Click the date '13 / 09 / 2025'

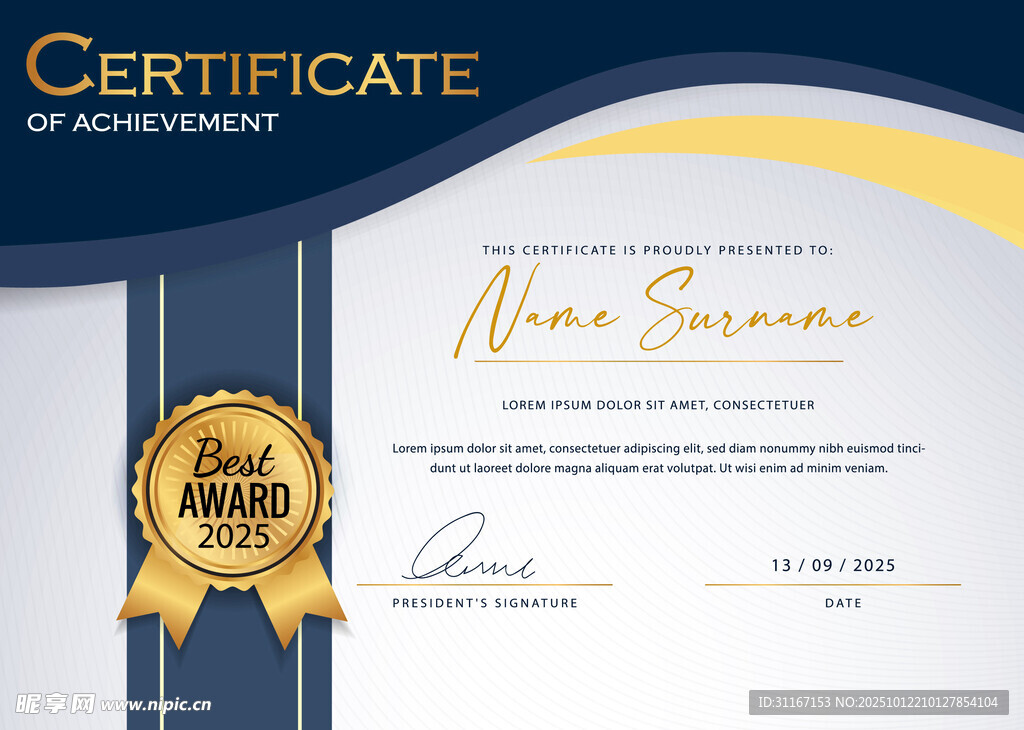pyautogui.click(x=833, y=565)
